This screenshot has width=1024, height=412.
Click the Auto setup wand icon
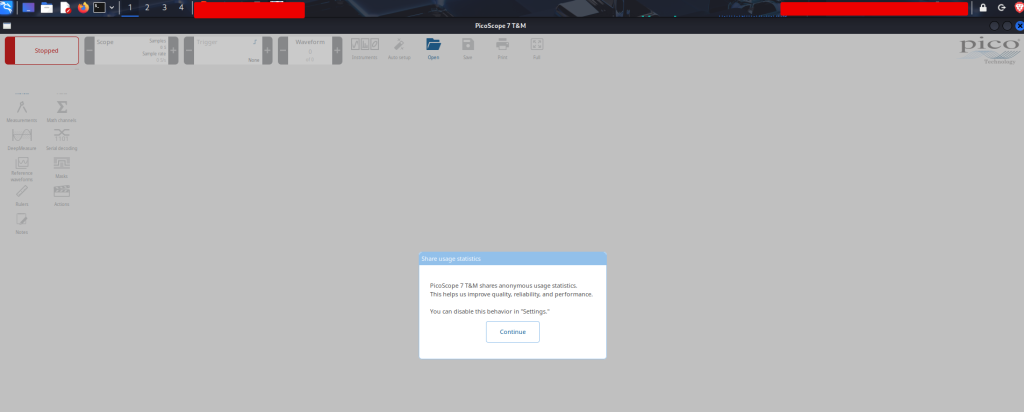(x=398, y=48)
